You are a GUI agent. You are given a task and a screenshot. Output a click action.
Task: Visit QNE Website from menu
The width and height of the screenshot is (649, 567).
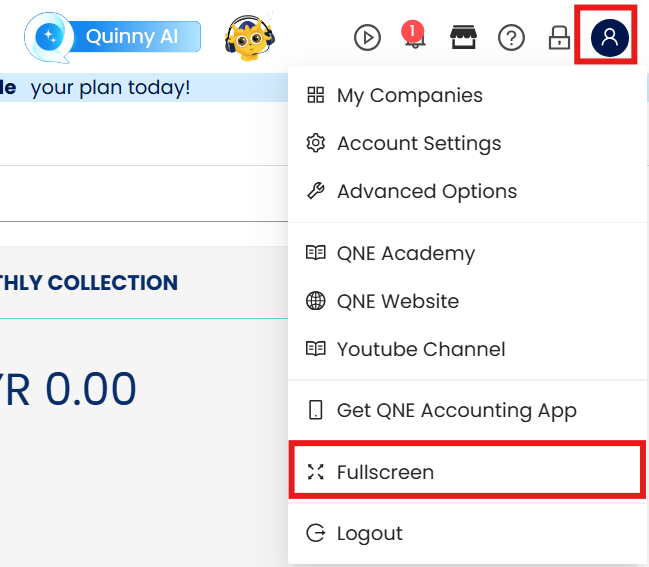click(x=398, y=301)
